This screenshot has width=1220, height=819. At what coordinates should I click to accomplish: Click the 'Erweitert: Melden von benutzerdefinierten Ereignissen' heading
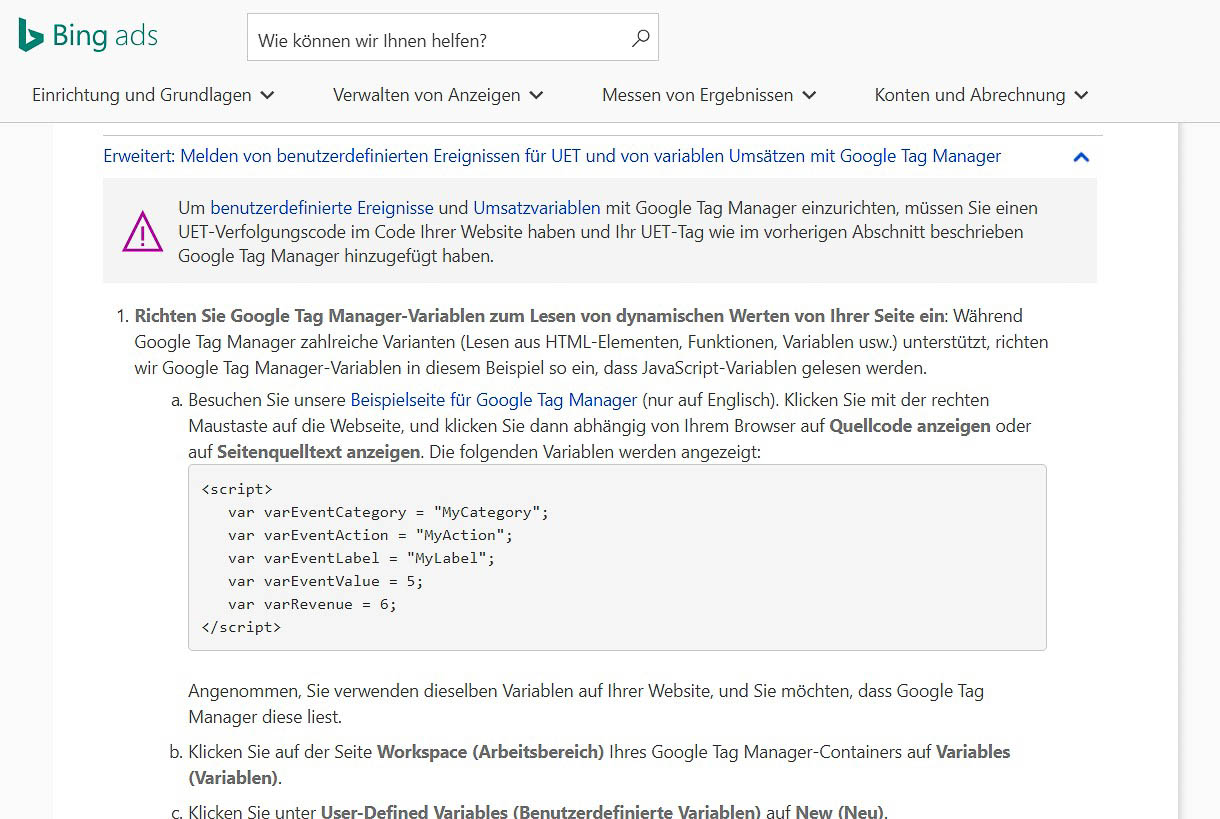(552, 156)
